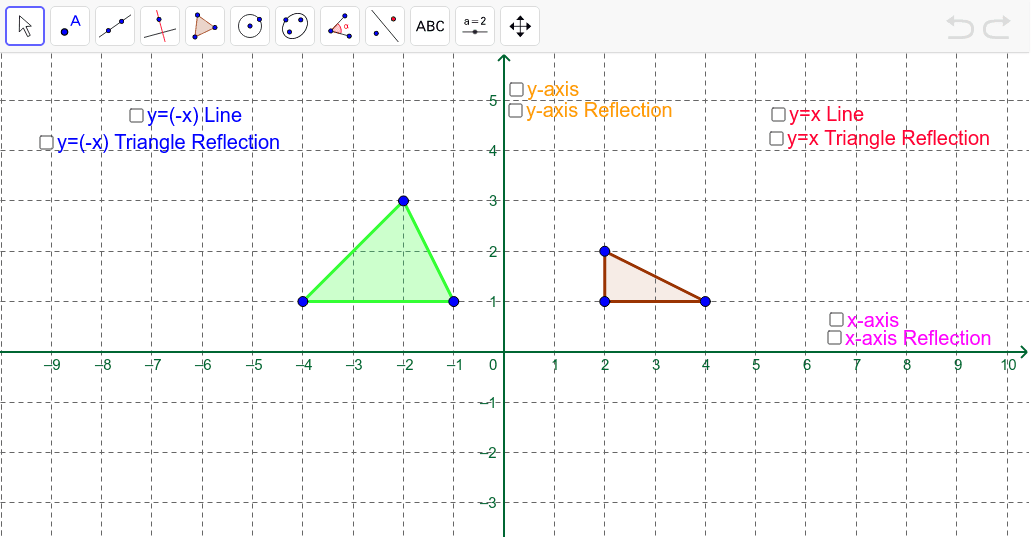Click the green triangle vertex at (-1,1)
The width and height of the screenshot is (1031, 539).
coord(453,302)
